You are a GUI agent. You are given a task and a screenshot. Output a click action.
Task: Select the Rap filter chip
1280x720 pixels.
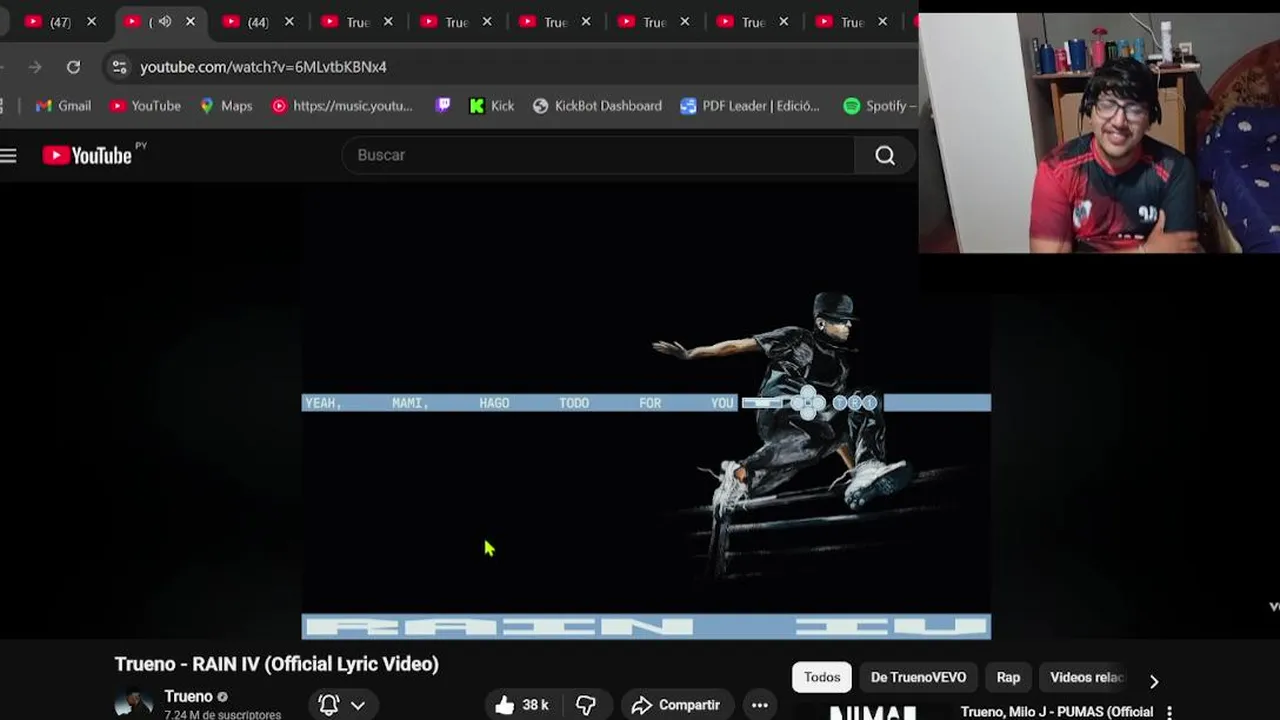coord(1008,677)
